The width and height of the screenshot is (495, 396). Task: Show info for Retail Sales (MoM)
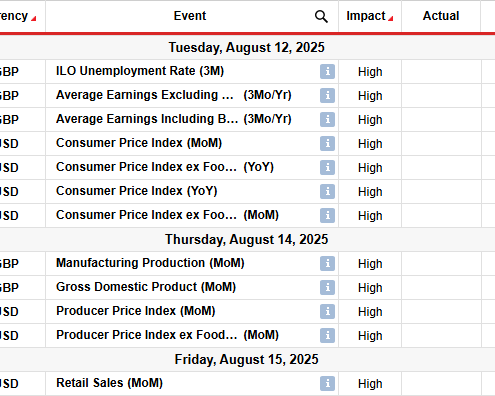tap(327, 383)
